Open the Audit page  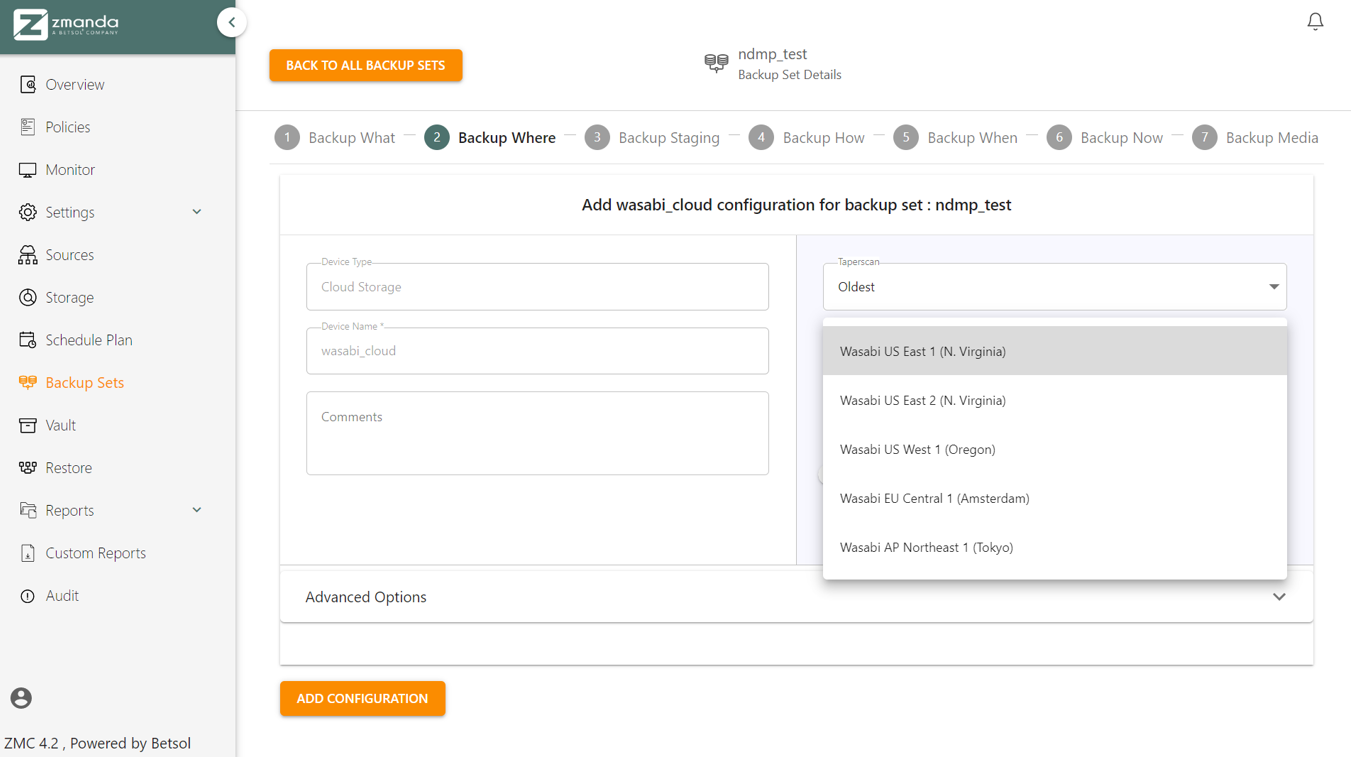[x=62, y=596]
